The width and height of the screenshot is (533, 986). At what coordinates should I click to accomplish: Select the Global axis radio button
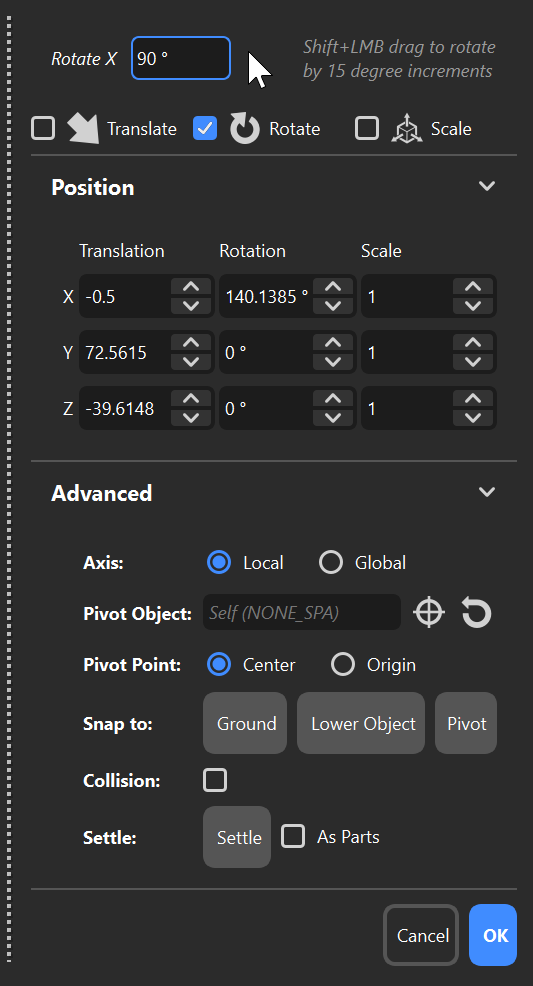point(331,562)
